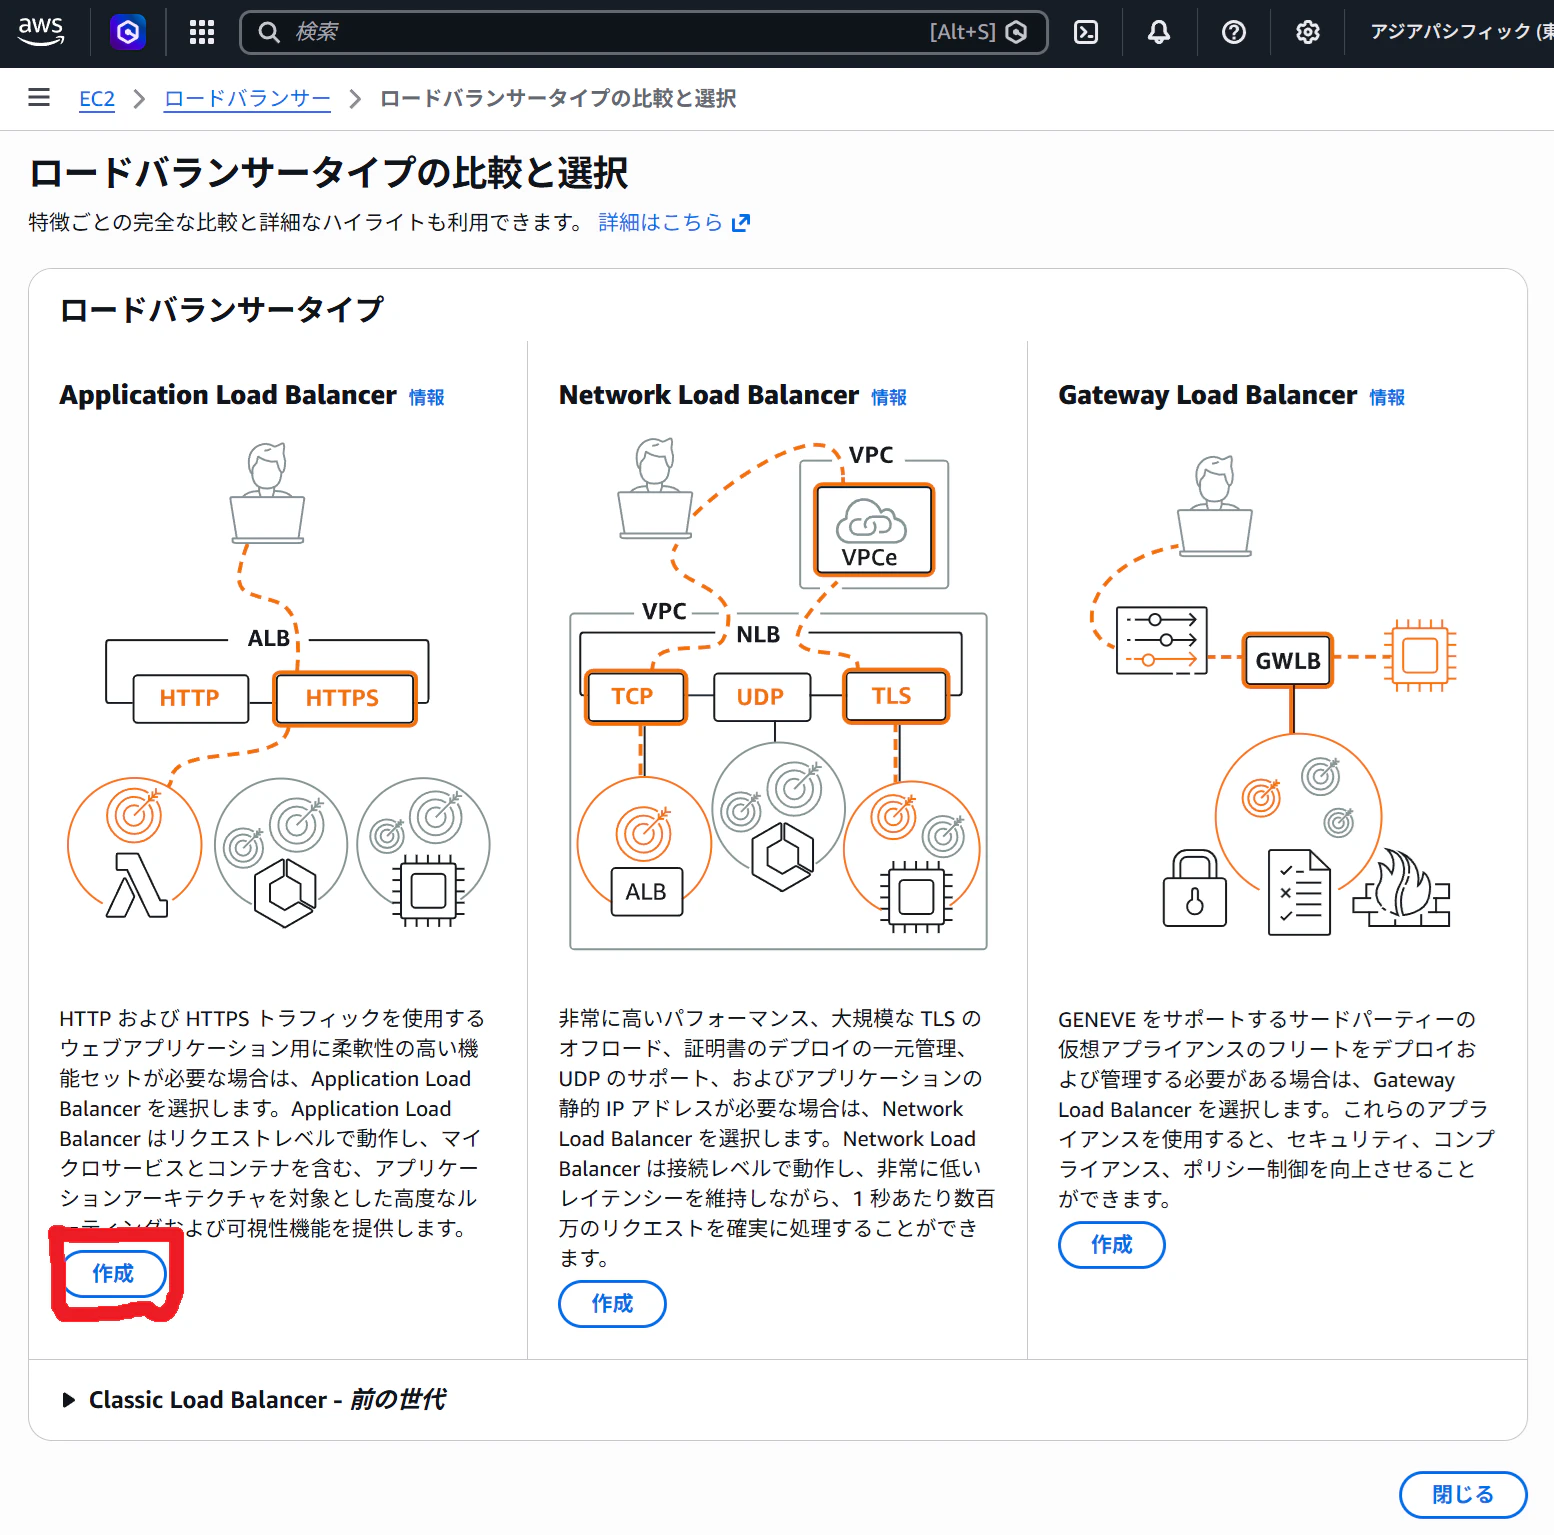Image resolution: width=1554 pixels, height=1535 pixels.
Task: Toggle the side navigation hamburger menu
Action: [x=39, y=97]
